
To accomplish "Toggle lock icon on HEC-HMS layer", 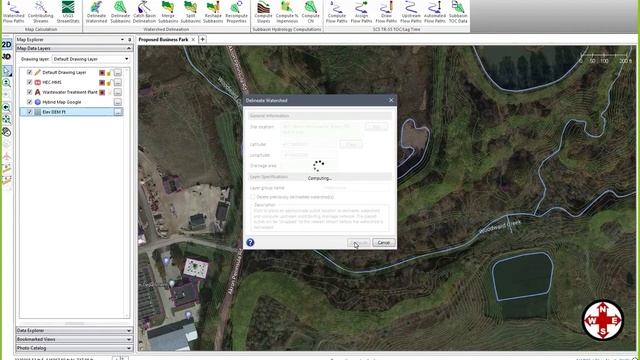I will coord(109,82).
